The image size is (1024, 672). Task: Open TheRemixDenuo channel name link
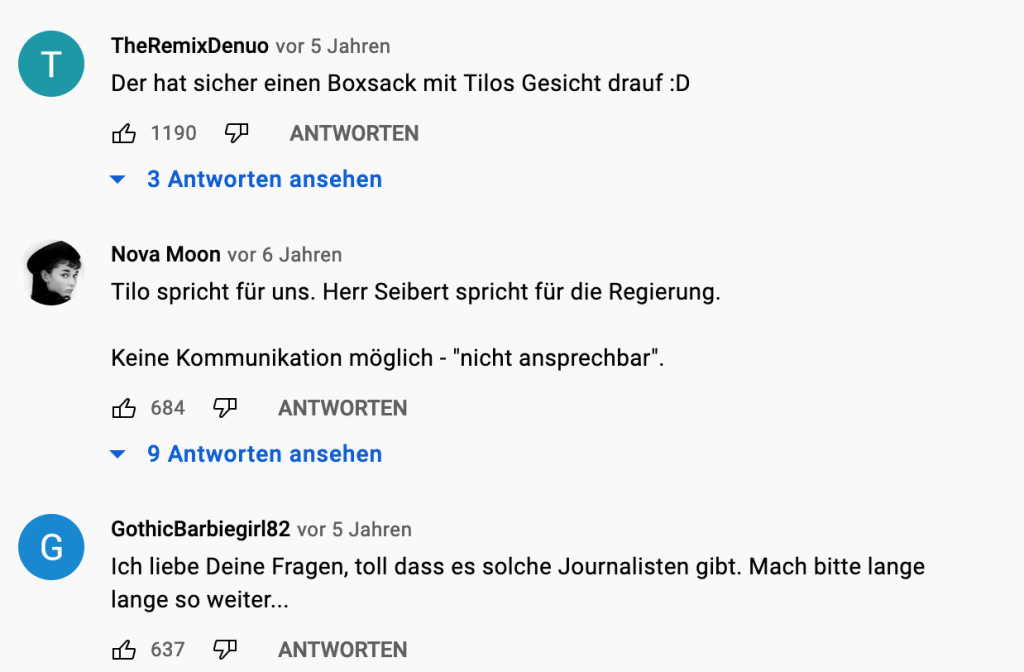click(190, 46)
